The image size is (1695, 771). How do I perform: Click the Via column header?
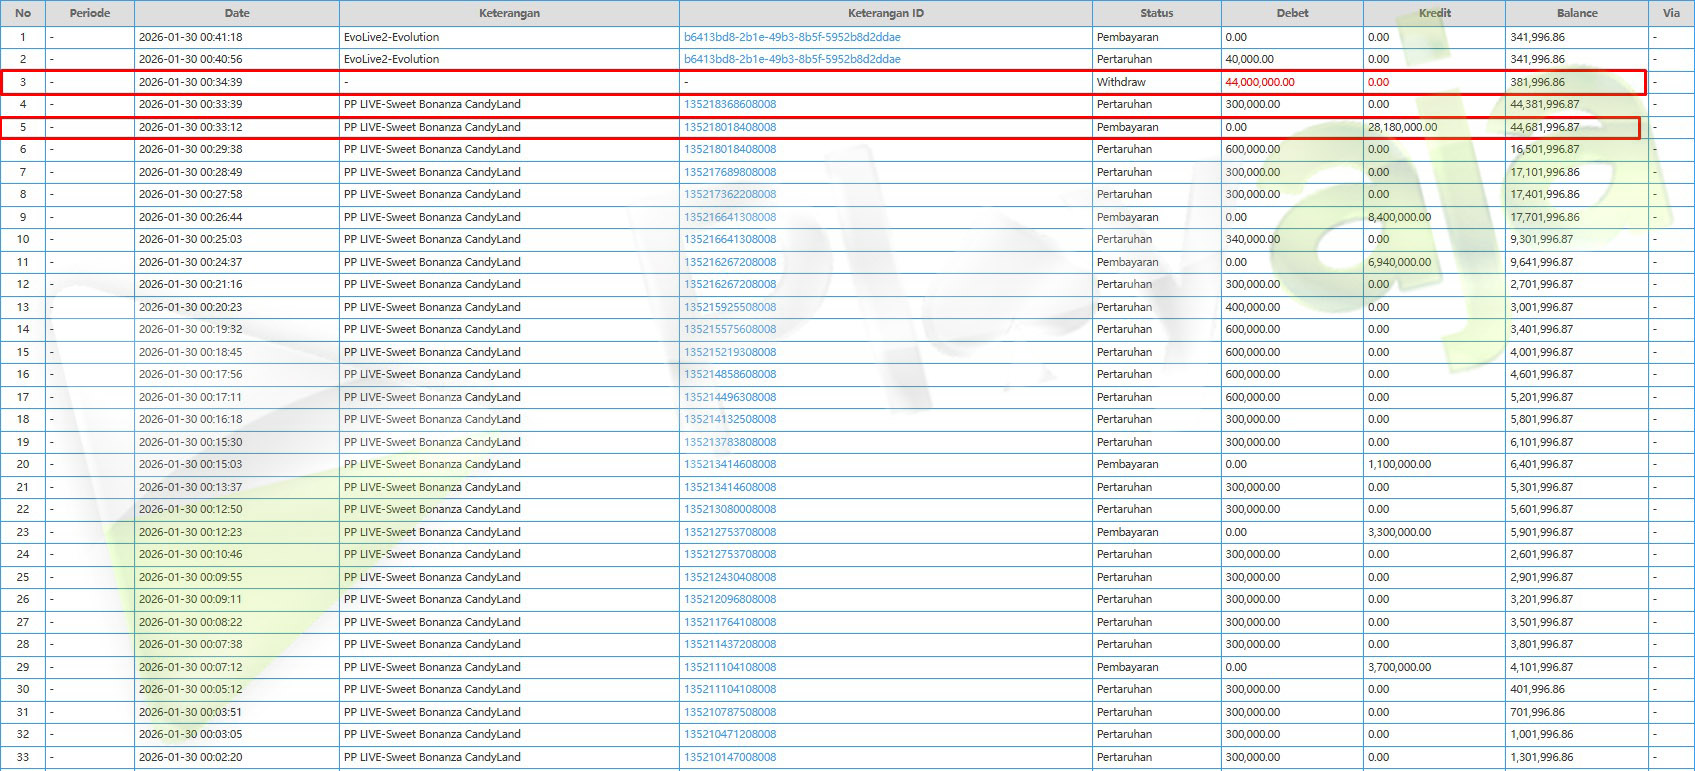(1670, 13)
